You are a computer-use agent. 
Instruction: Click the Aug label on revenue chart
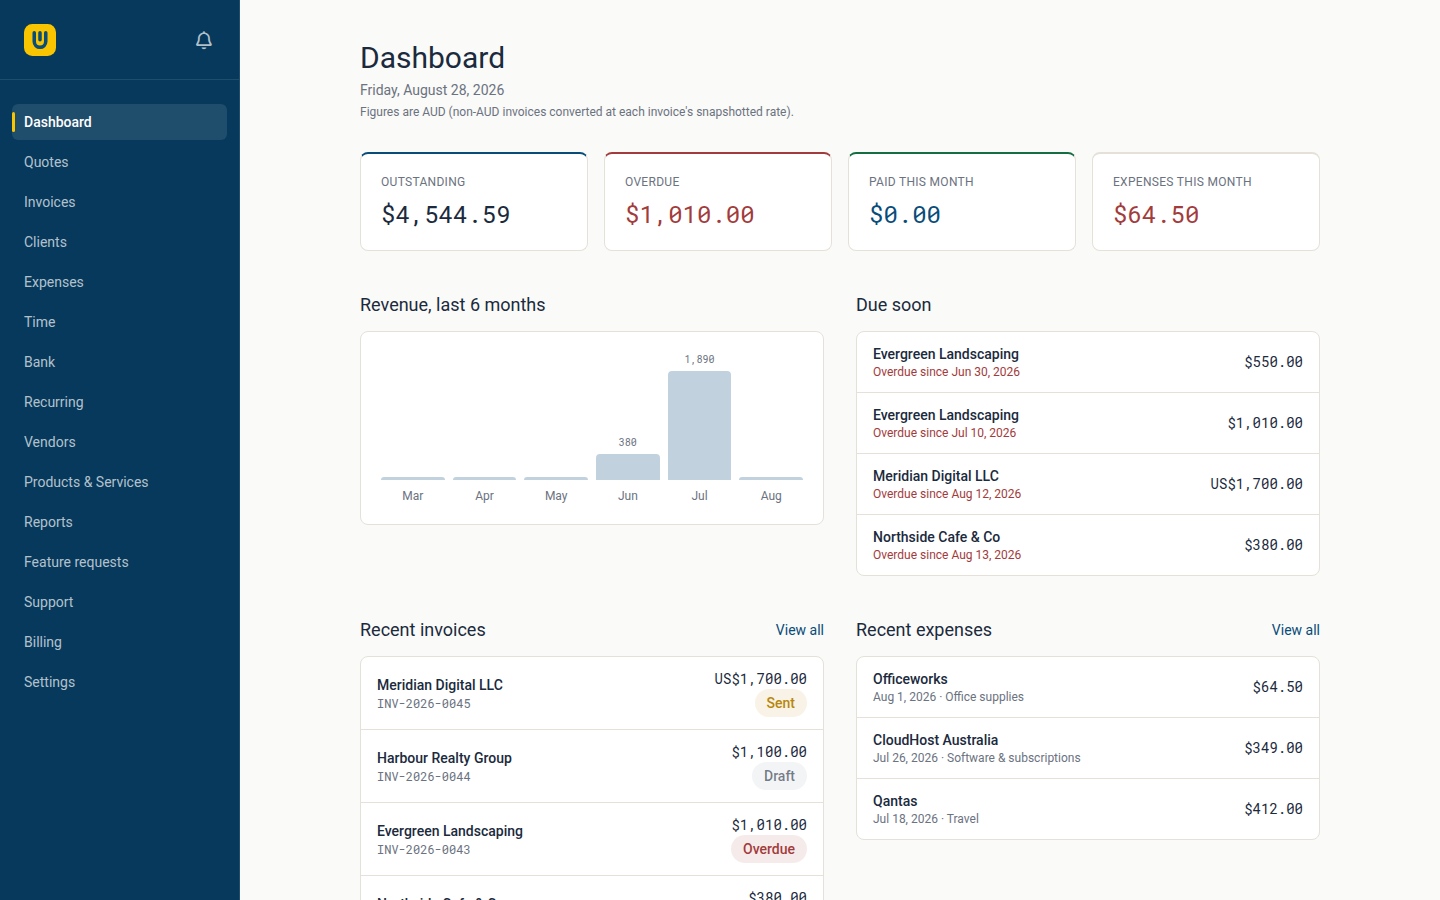pos(771,496)
